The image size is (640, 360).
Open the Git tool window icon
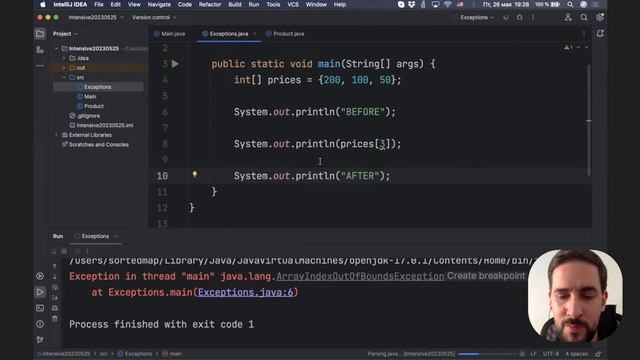[40, 340]
